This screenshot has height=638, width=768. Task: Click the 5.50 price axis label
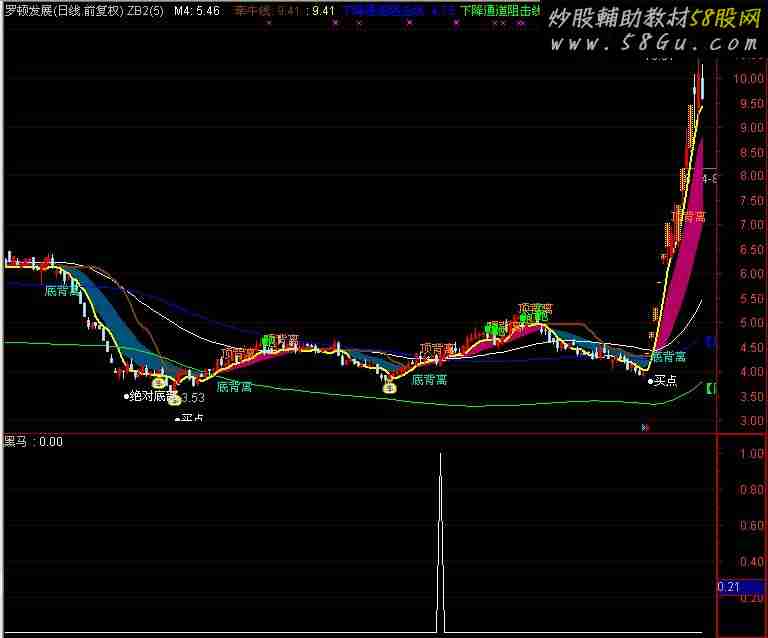click(x=751, y=299)
